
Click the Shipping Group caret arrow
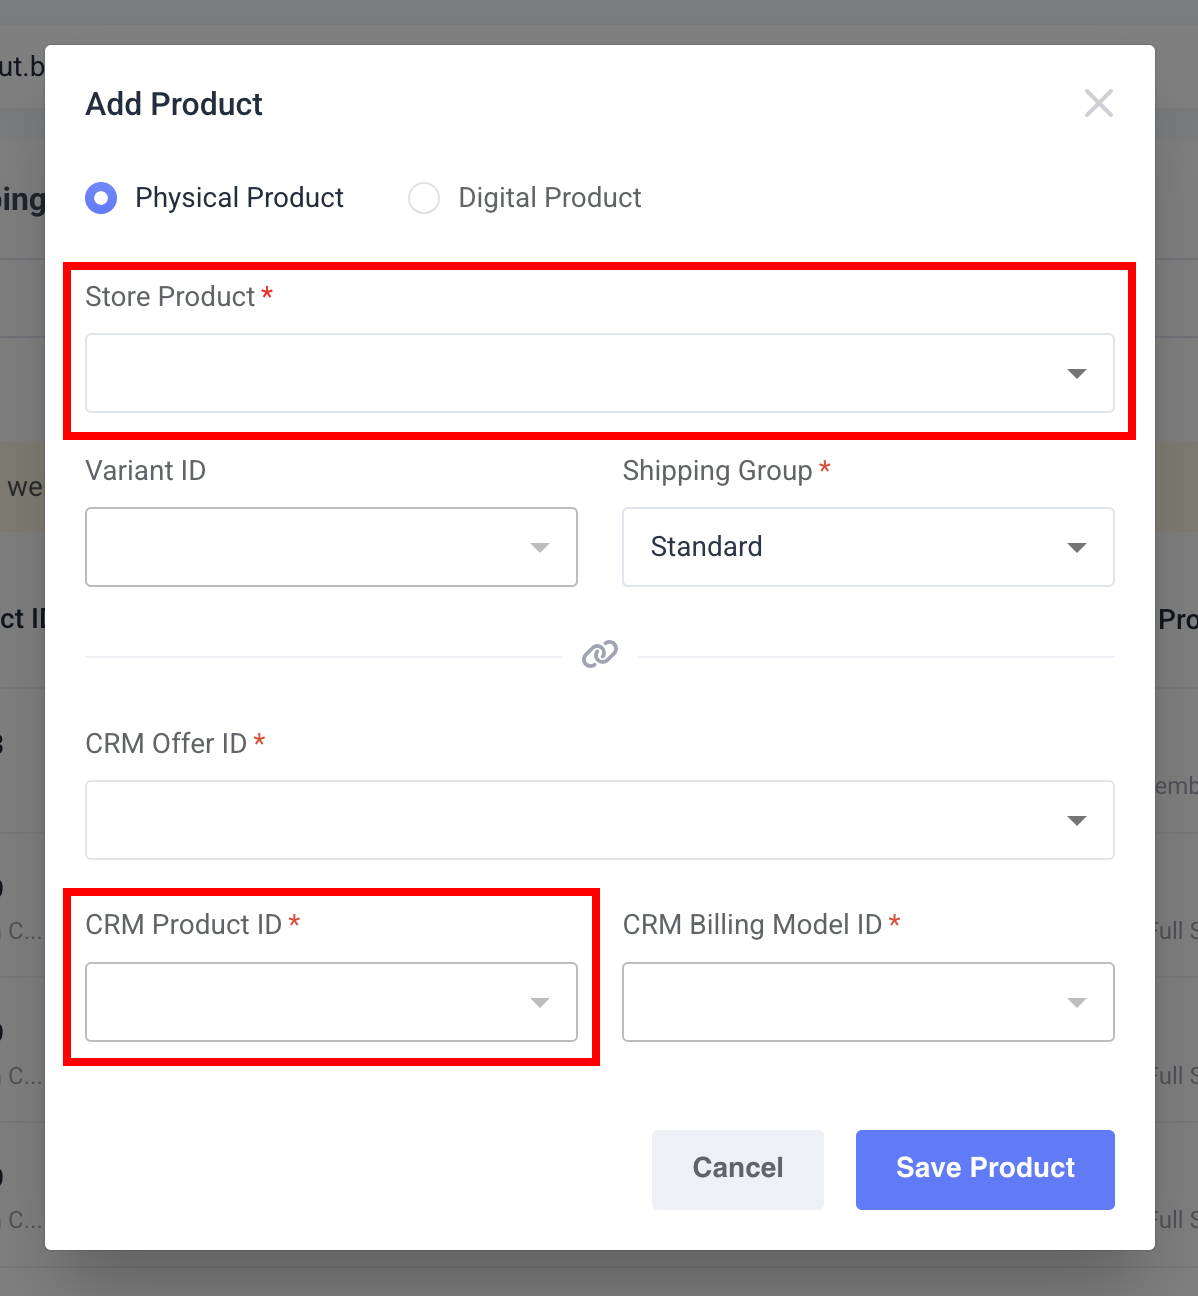[x=1077, y=547]
